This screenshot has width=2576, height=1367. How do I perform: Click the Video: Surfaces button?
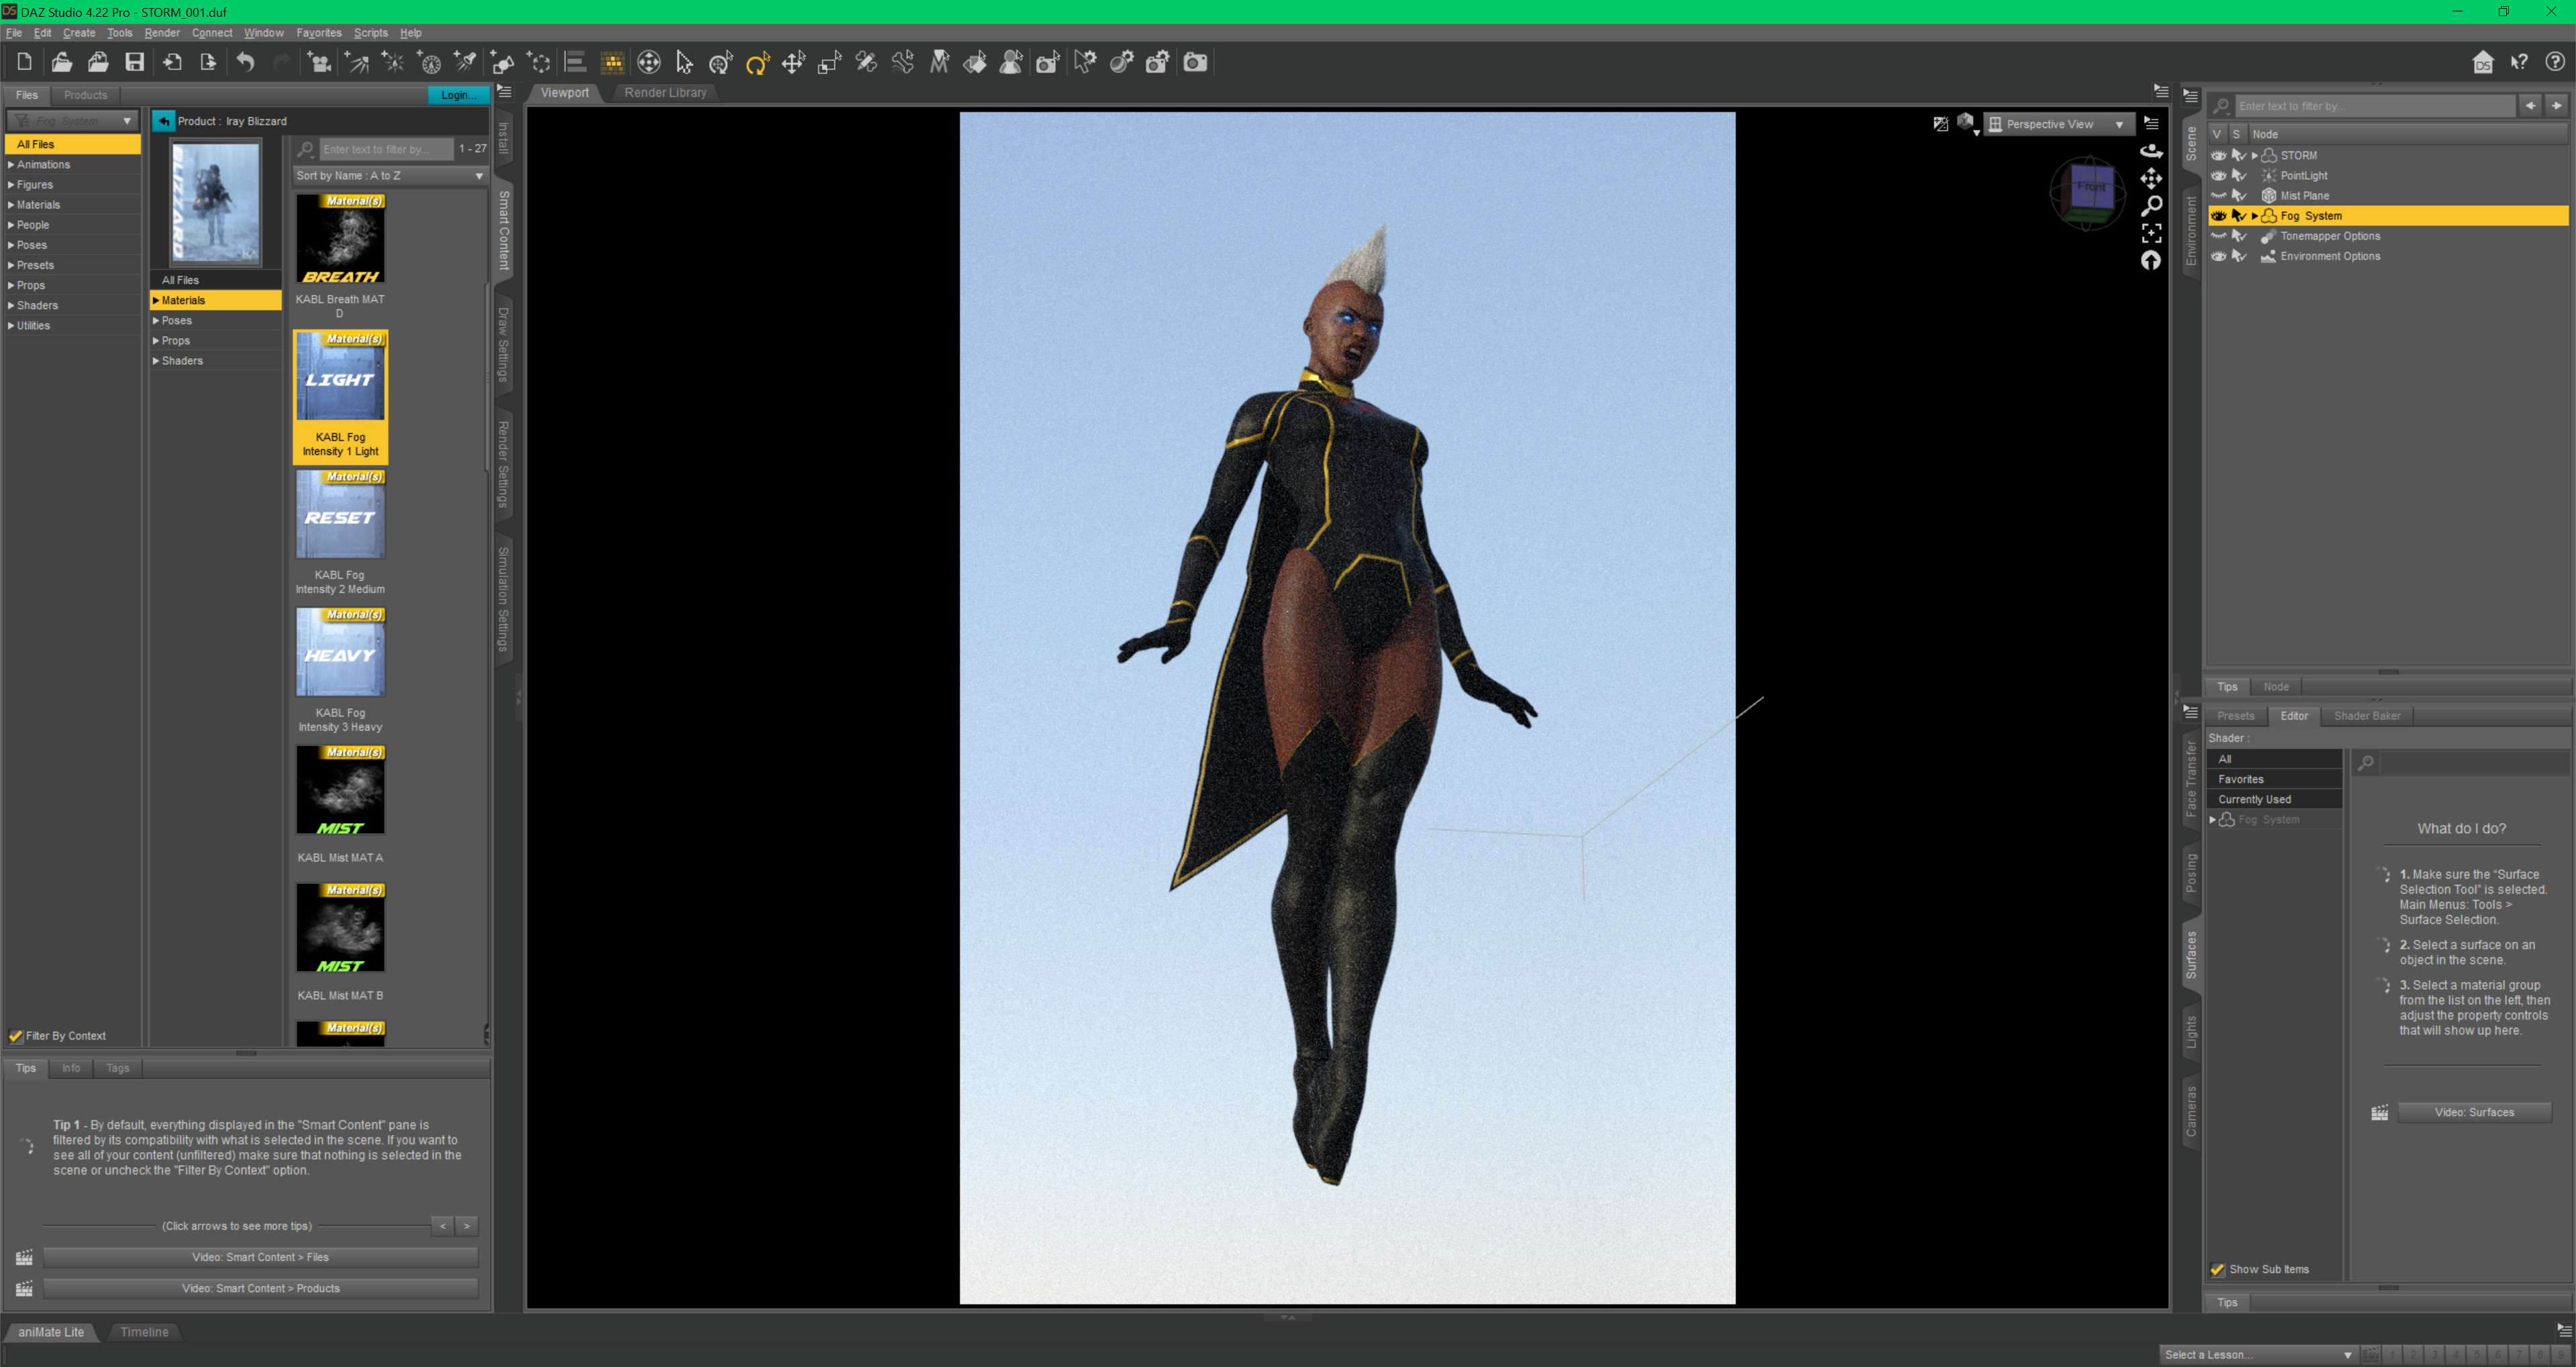pyautogui.click(x=2473, y=1113)
